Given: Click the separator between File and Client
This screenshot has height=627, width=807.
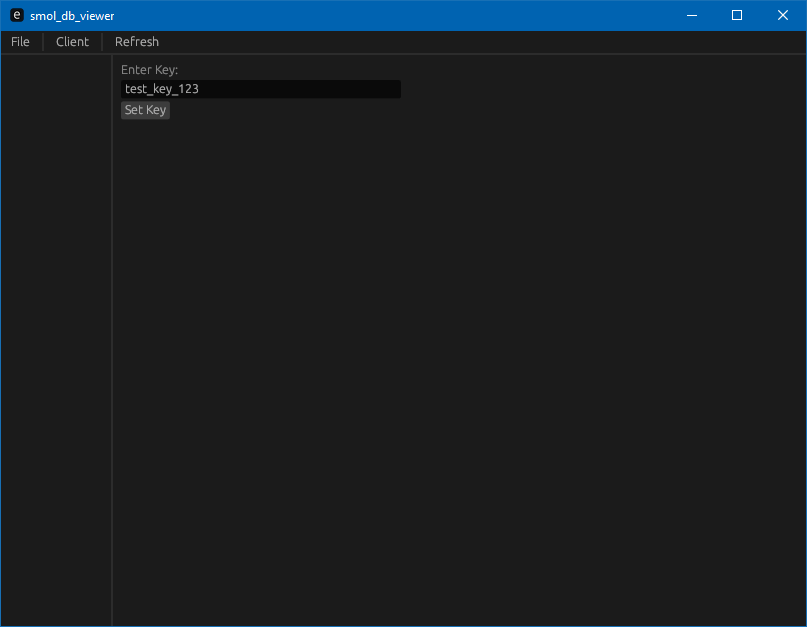Looking at the screenshot, I should click(43, 42).
